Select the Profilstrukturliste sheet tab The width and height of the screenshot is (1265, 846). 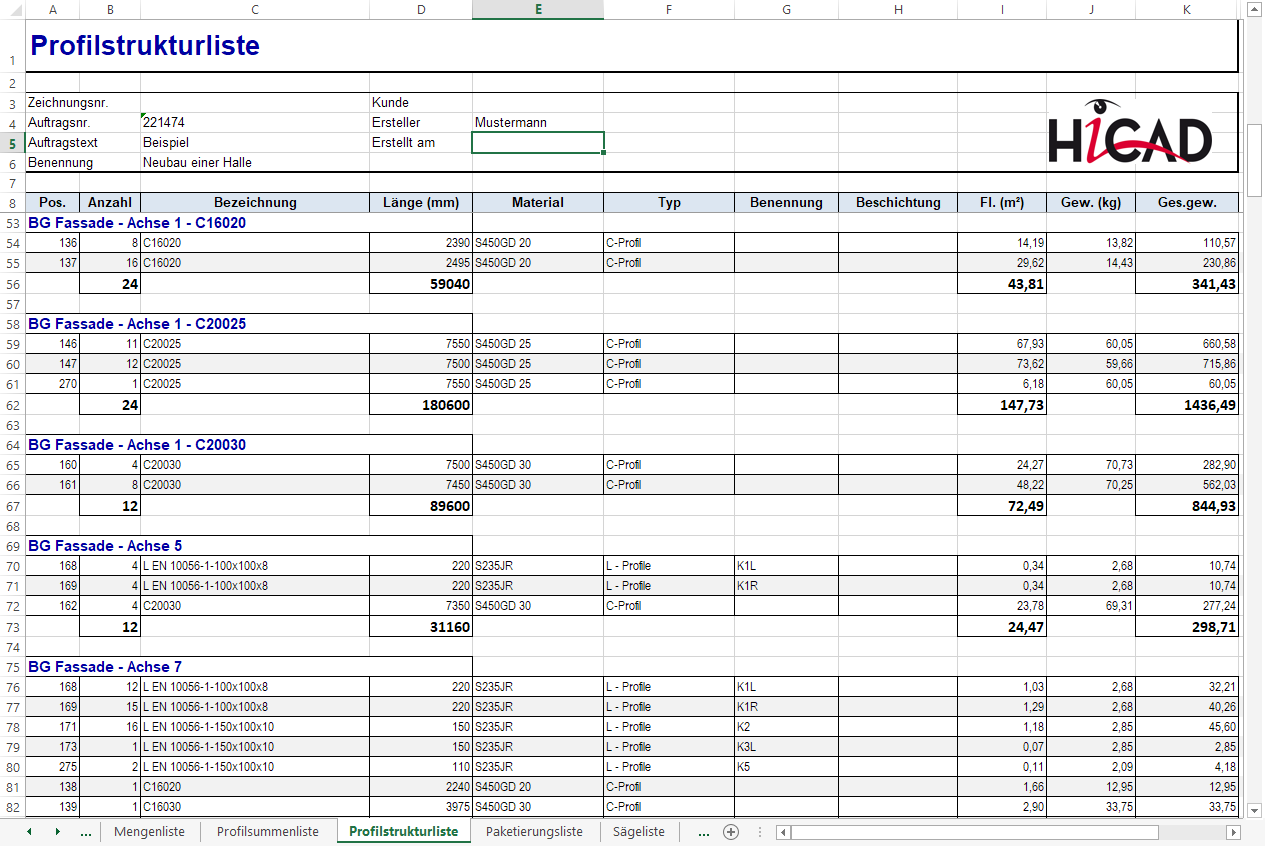coord(404,832)
